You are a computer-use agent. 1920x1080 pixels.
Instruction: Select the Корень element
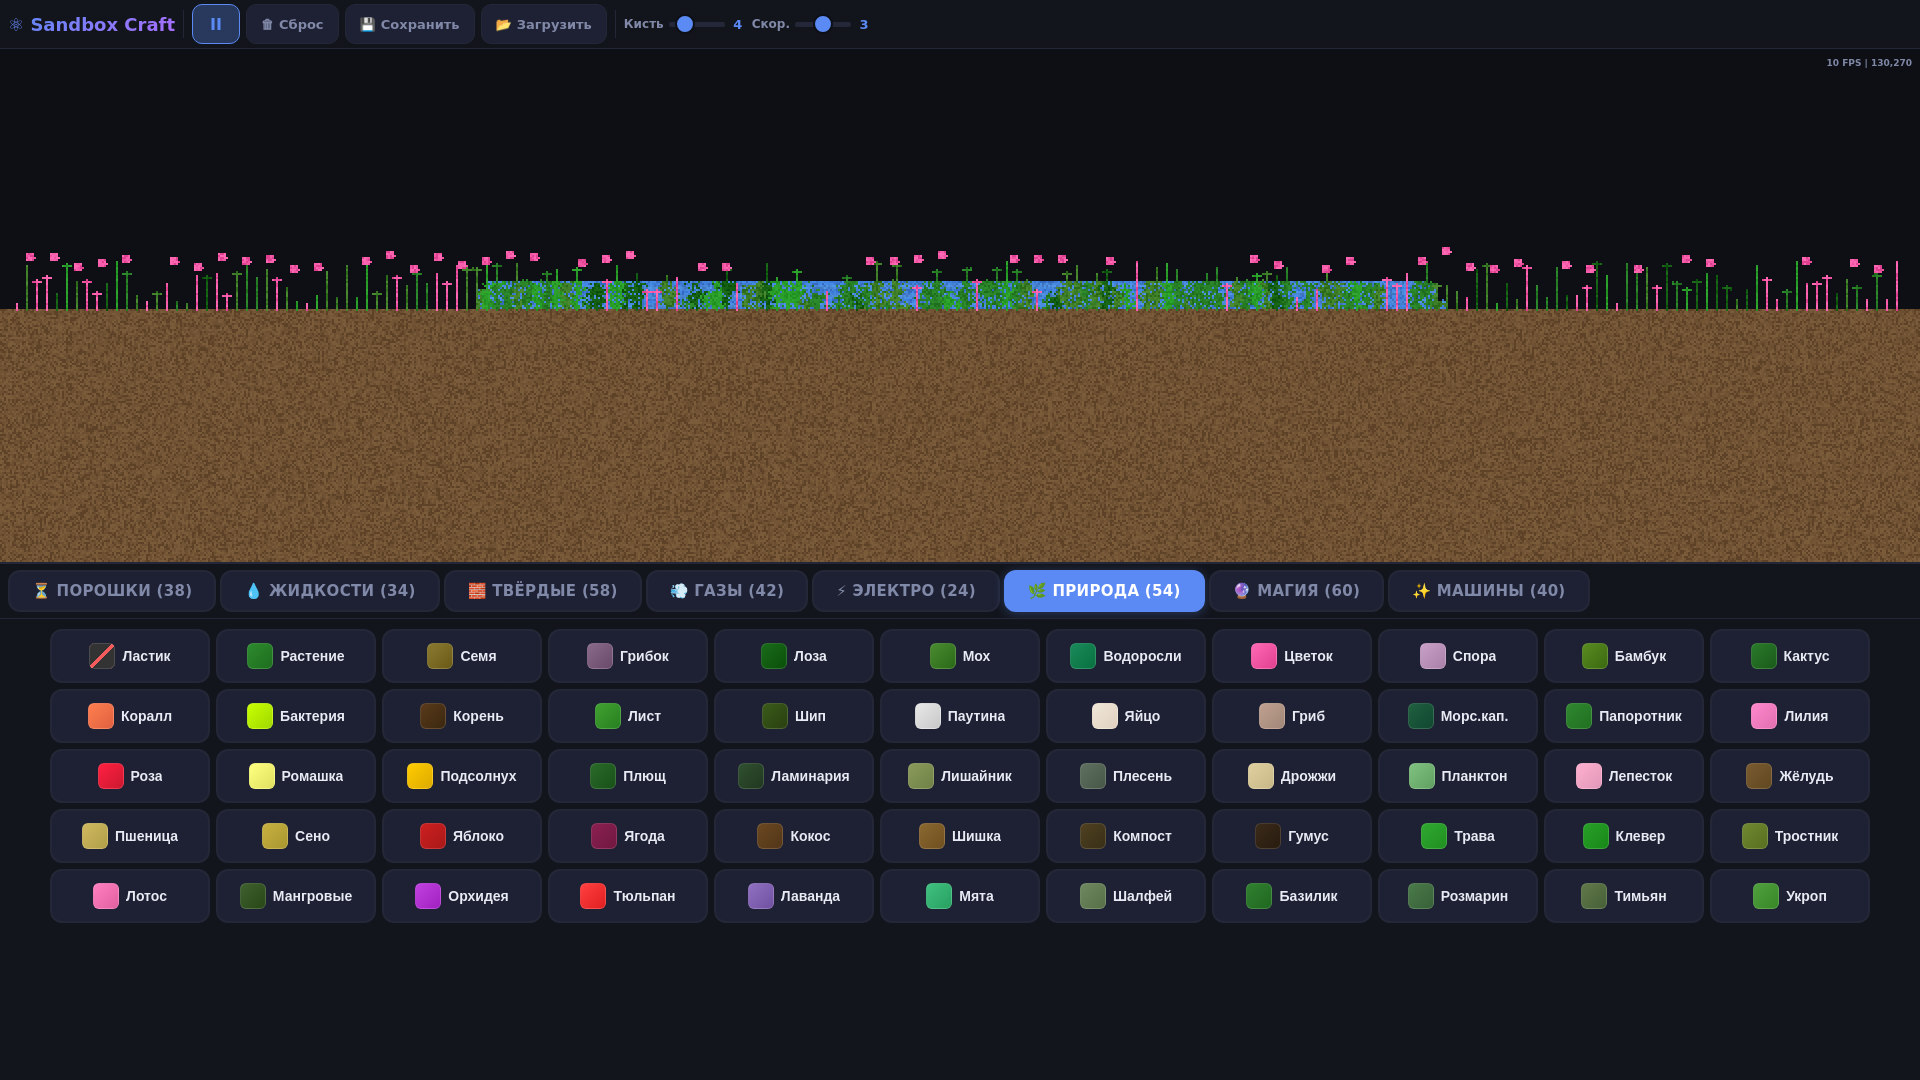(462, 716)
